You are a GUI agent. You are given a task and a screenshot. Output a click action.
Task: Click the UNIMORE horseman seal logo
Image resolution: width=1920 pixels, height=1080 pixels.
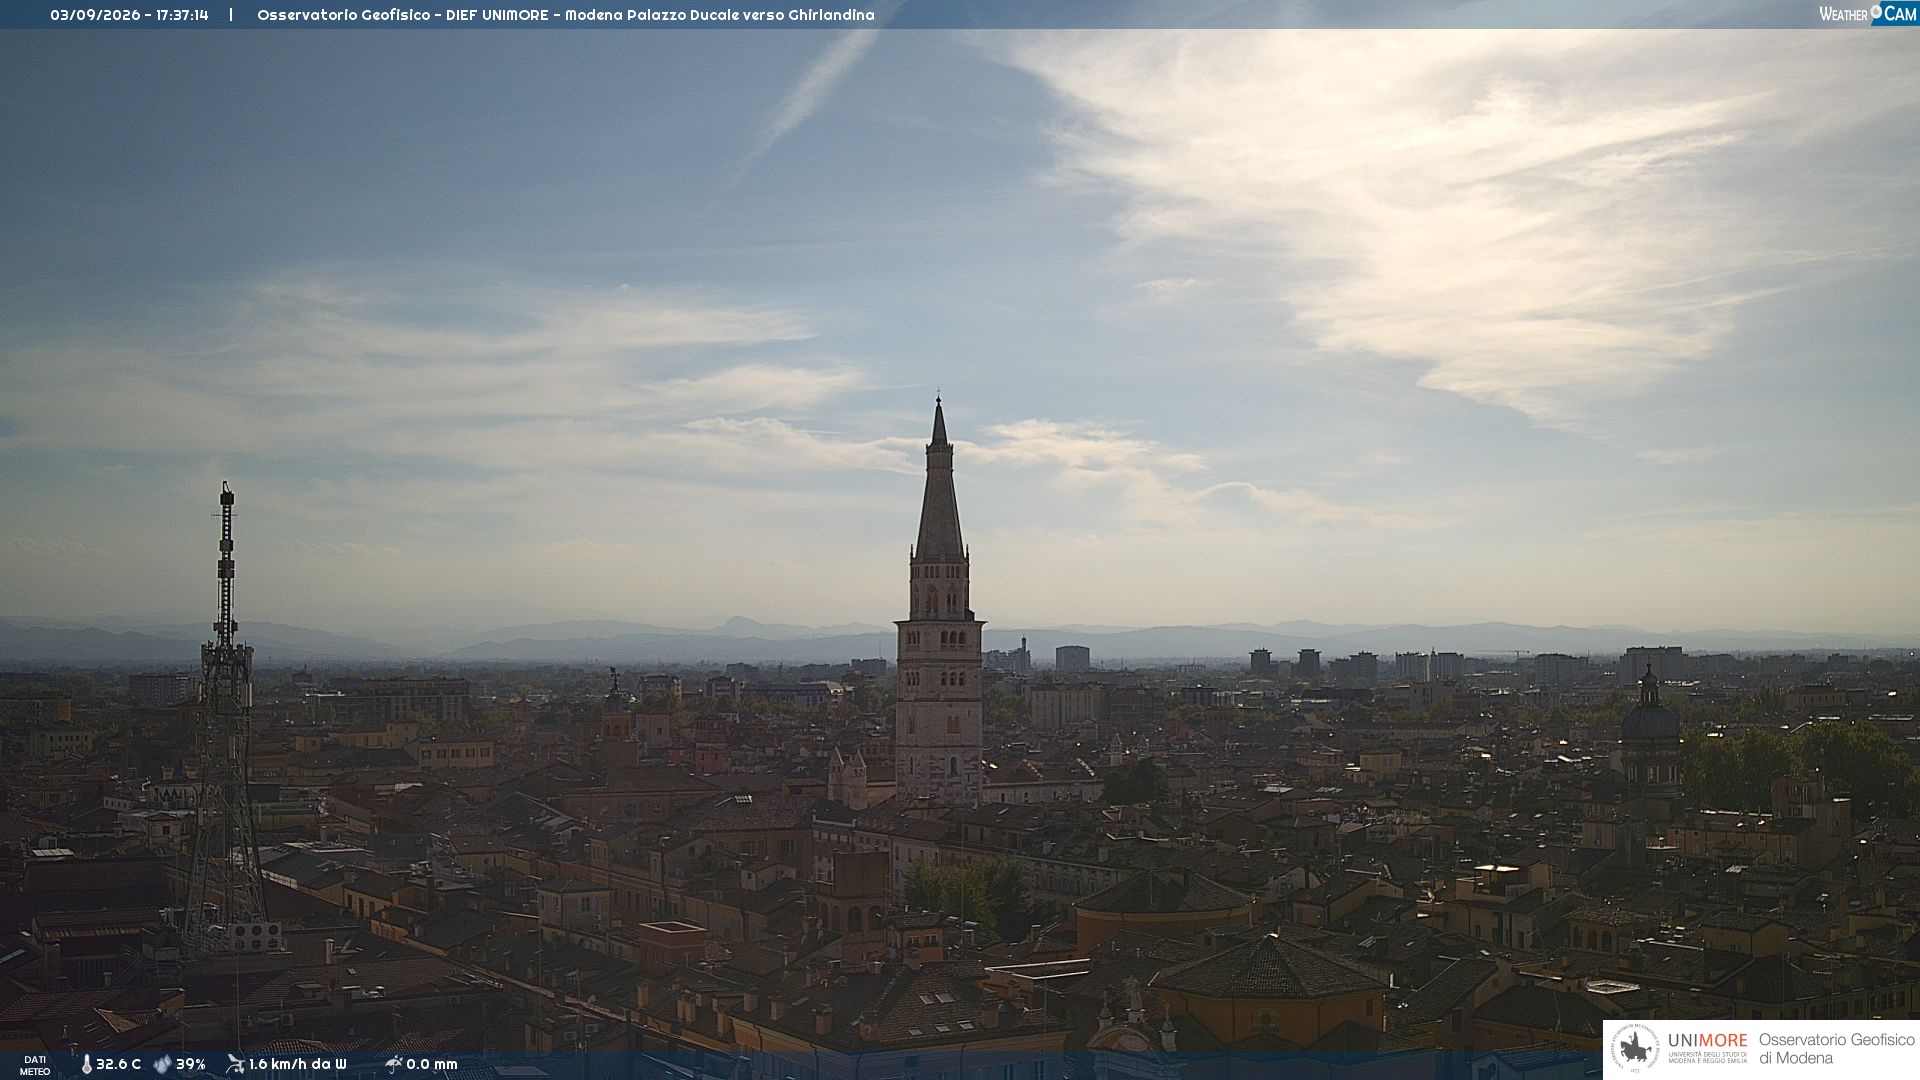point(1635,1049)
